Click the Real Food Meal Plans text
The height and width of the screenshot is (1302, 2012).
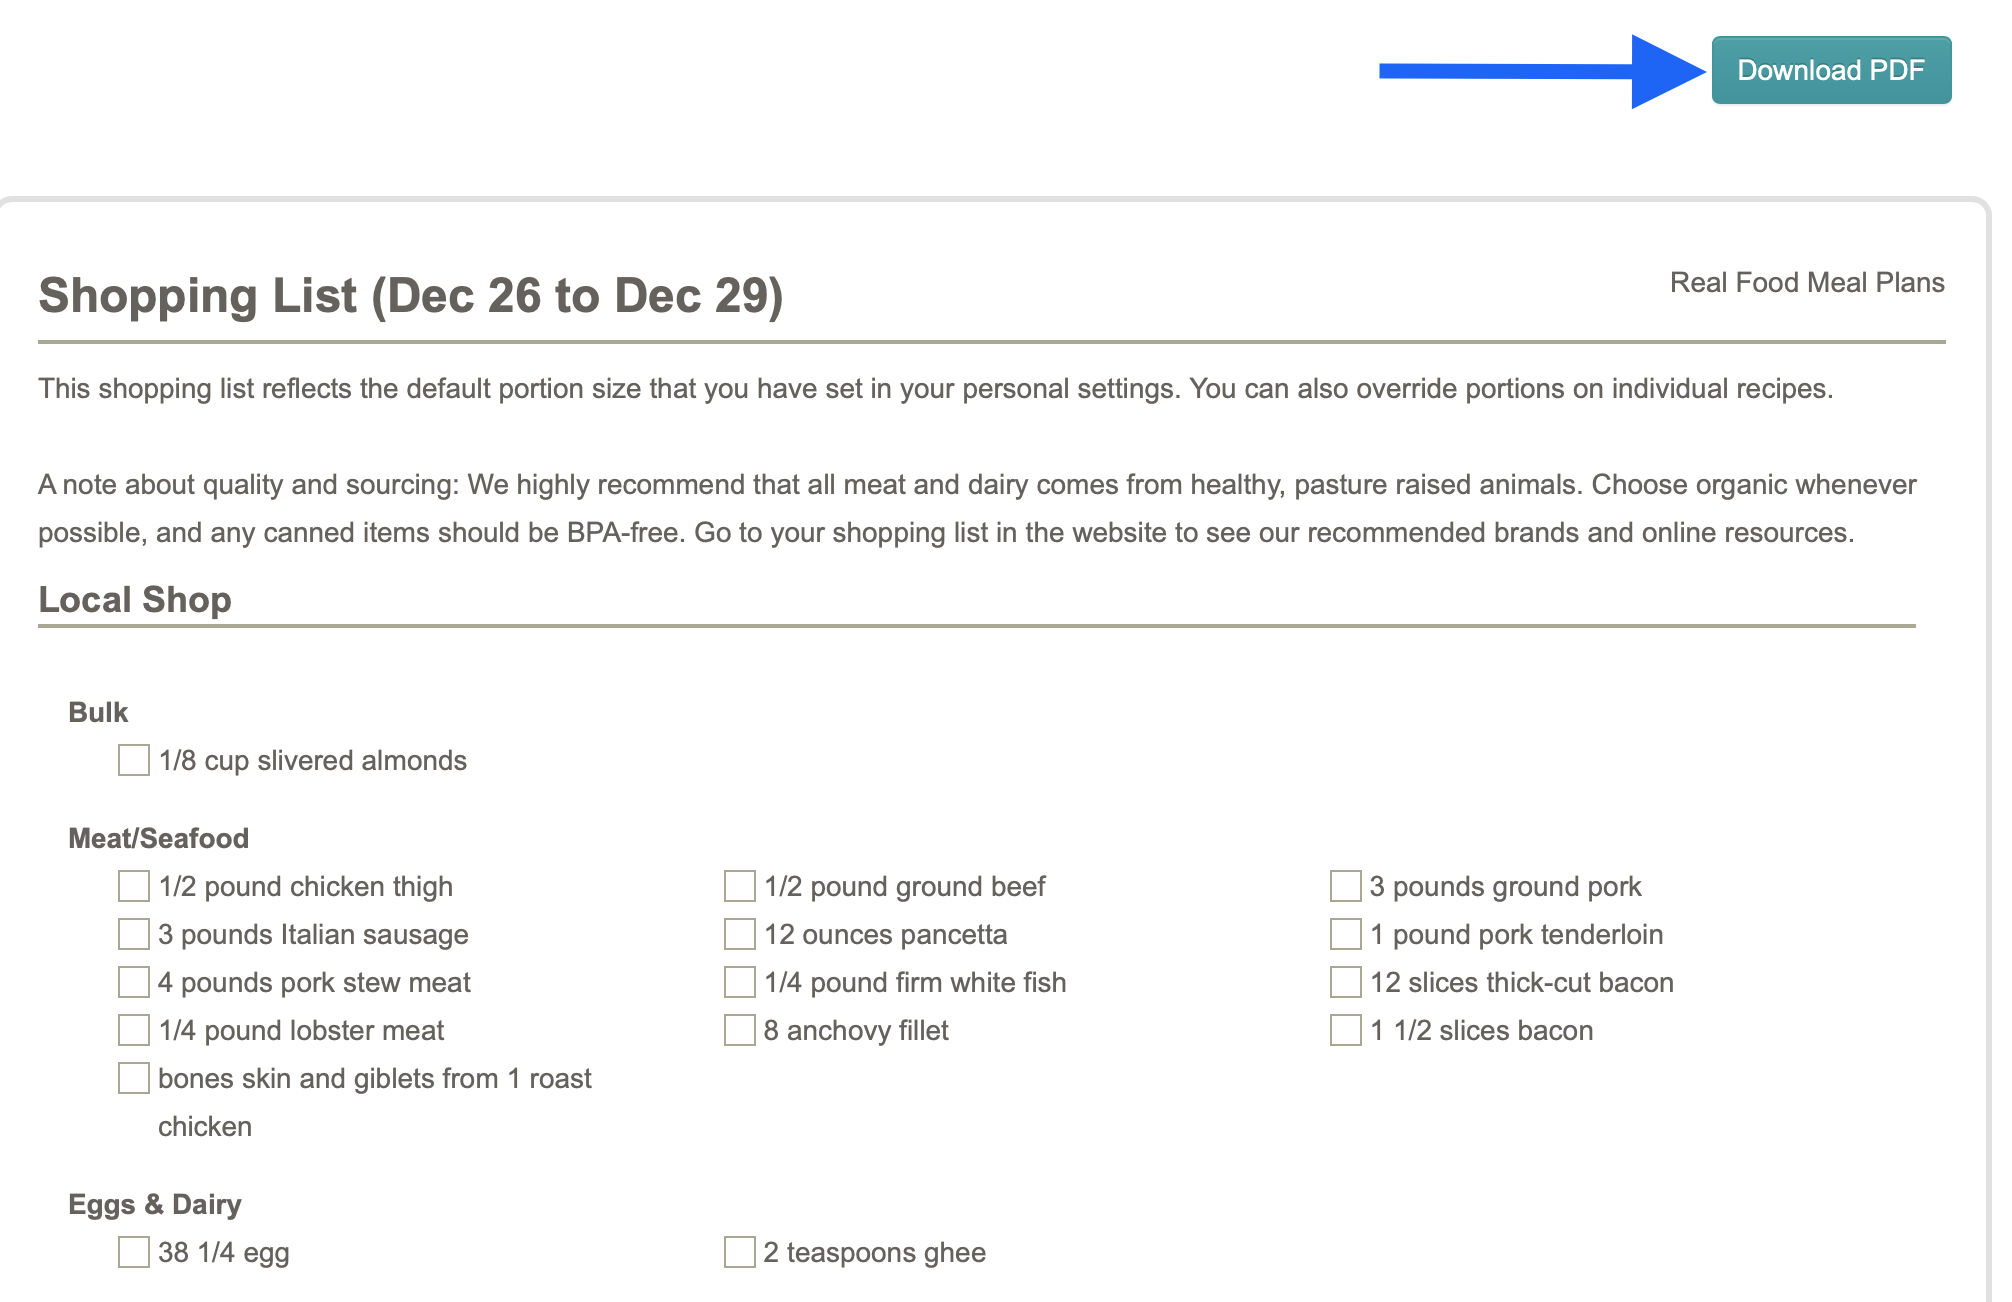1807,283
